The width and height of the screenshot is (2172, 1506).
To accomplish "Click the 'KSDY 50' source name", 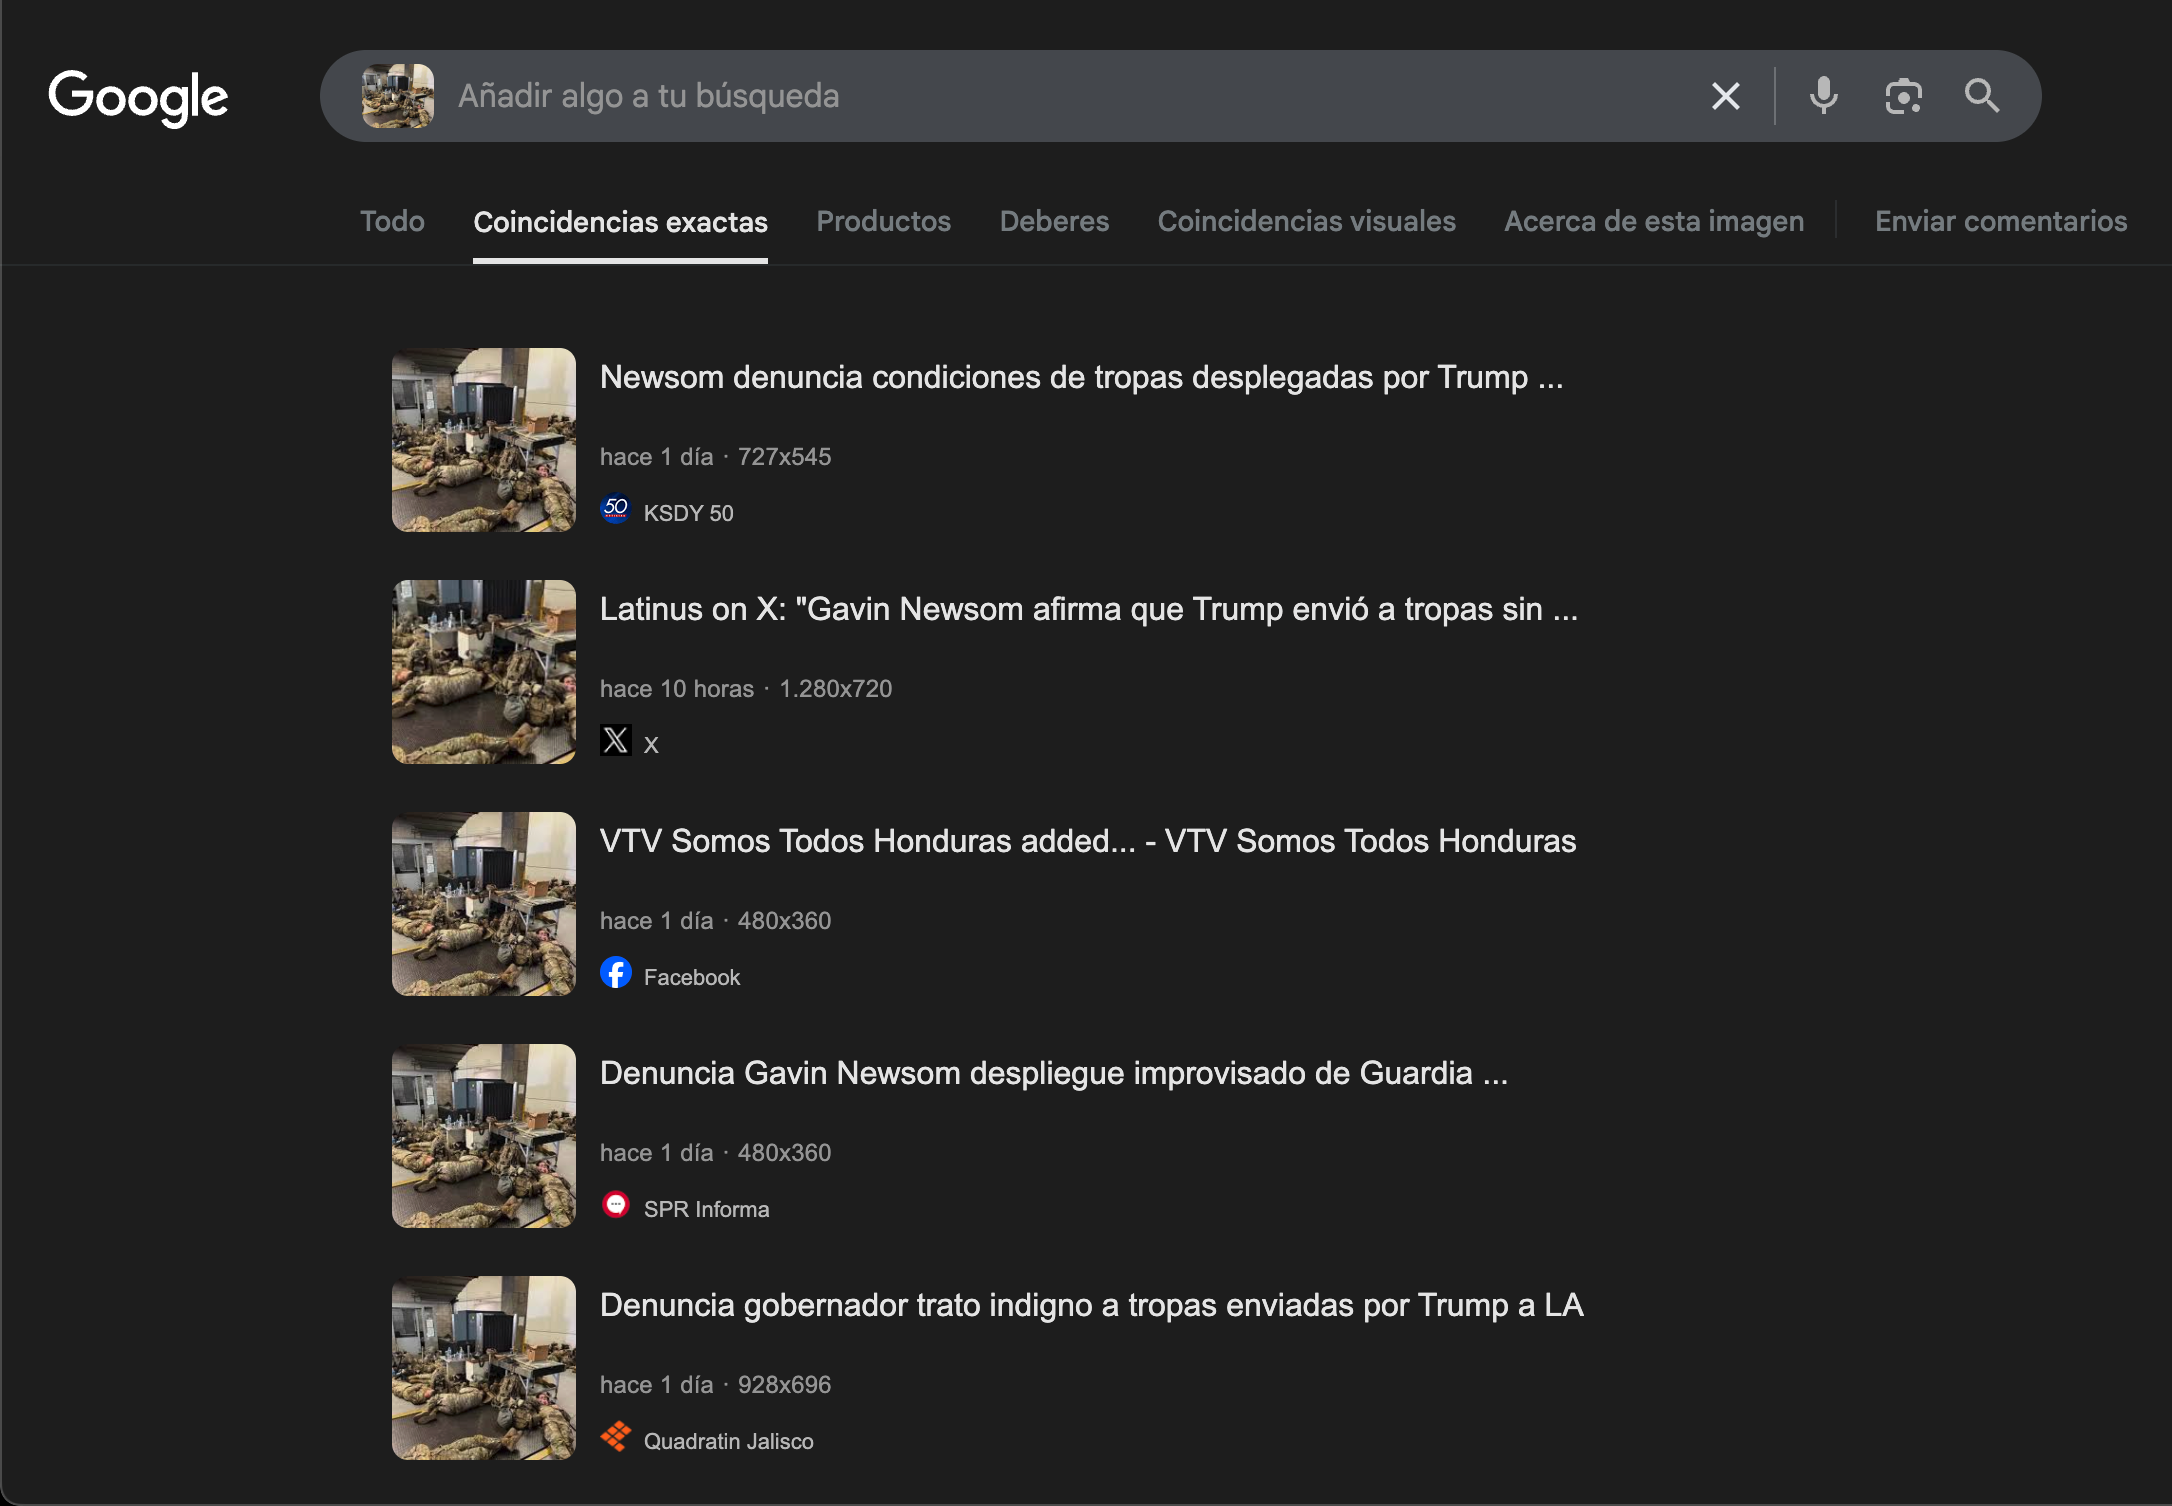I will click(688, 513).
